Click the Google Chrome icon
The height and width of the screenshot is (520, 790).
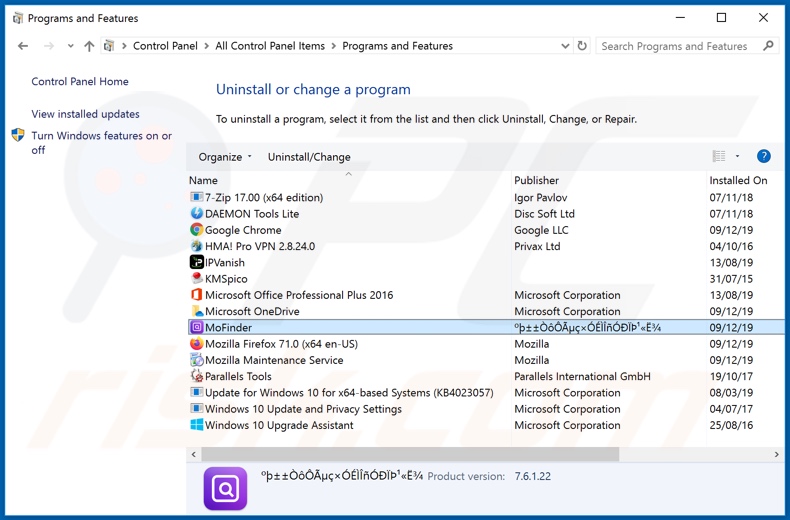[x=196, y=230]
